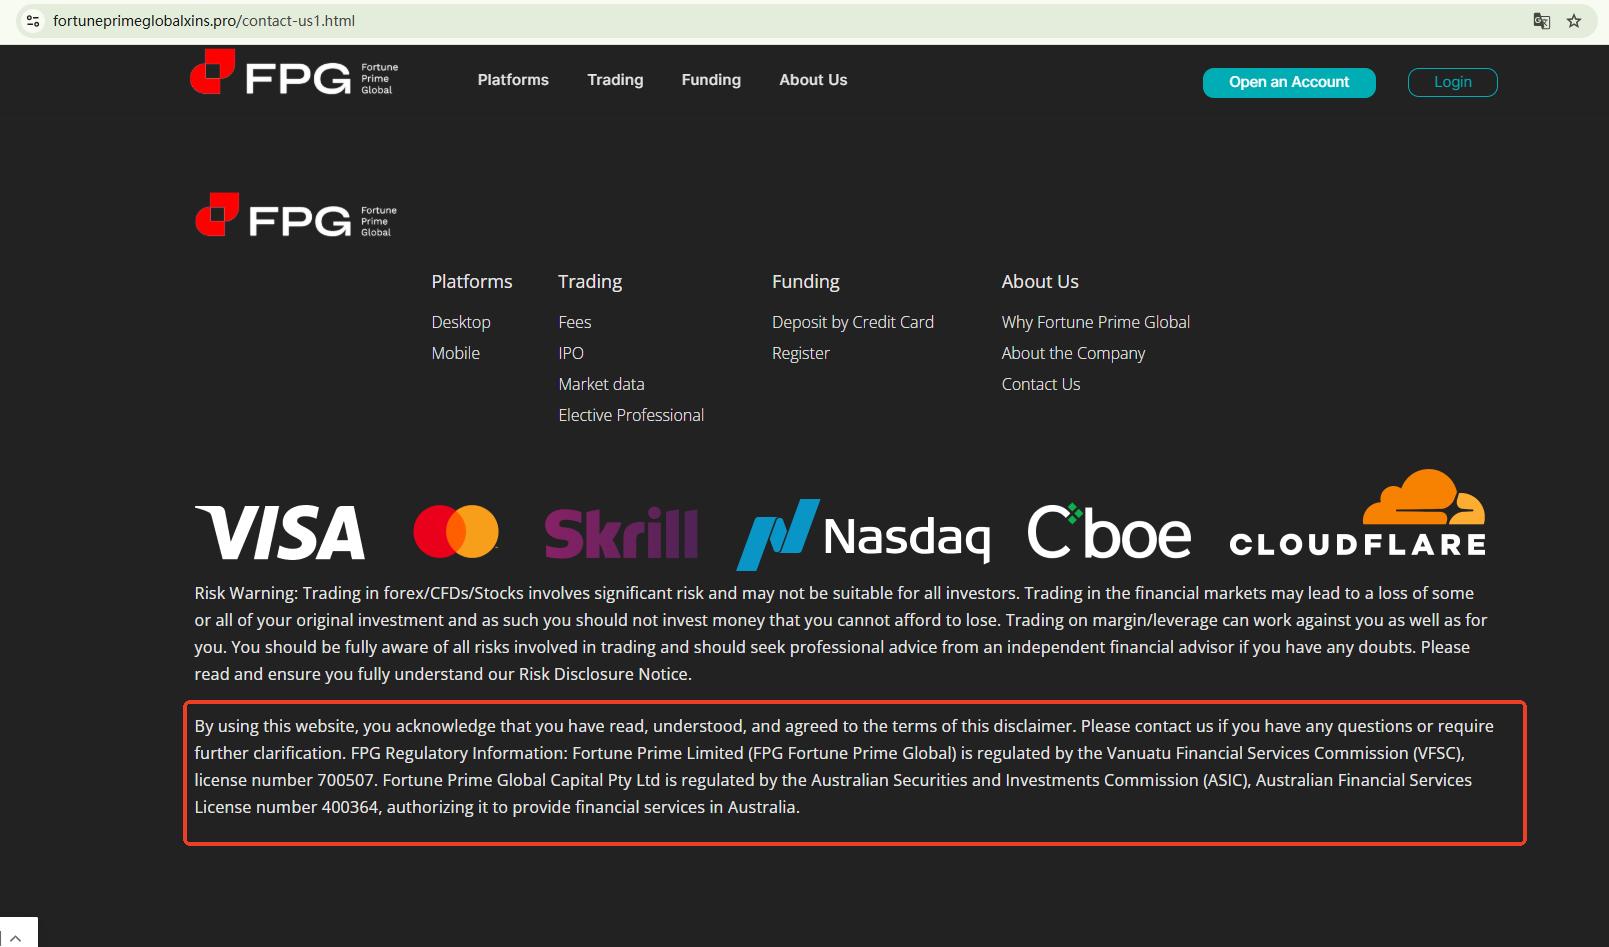This screenshot has width=1609, height=947.
Task: Click the FPG logo above the footer links
Action: [x=296, y=216]
